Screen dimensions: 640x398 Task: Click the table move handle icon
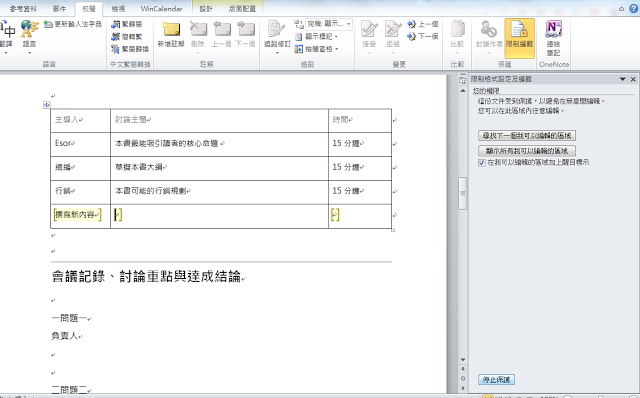point(47,105)
